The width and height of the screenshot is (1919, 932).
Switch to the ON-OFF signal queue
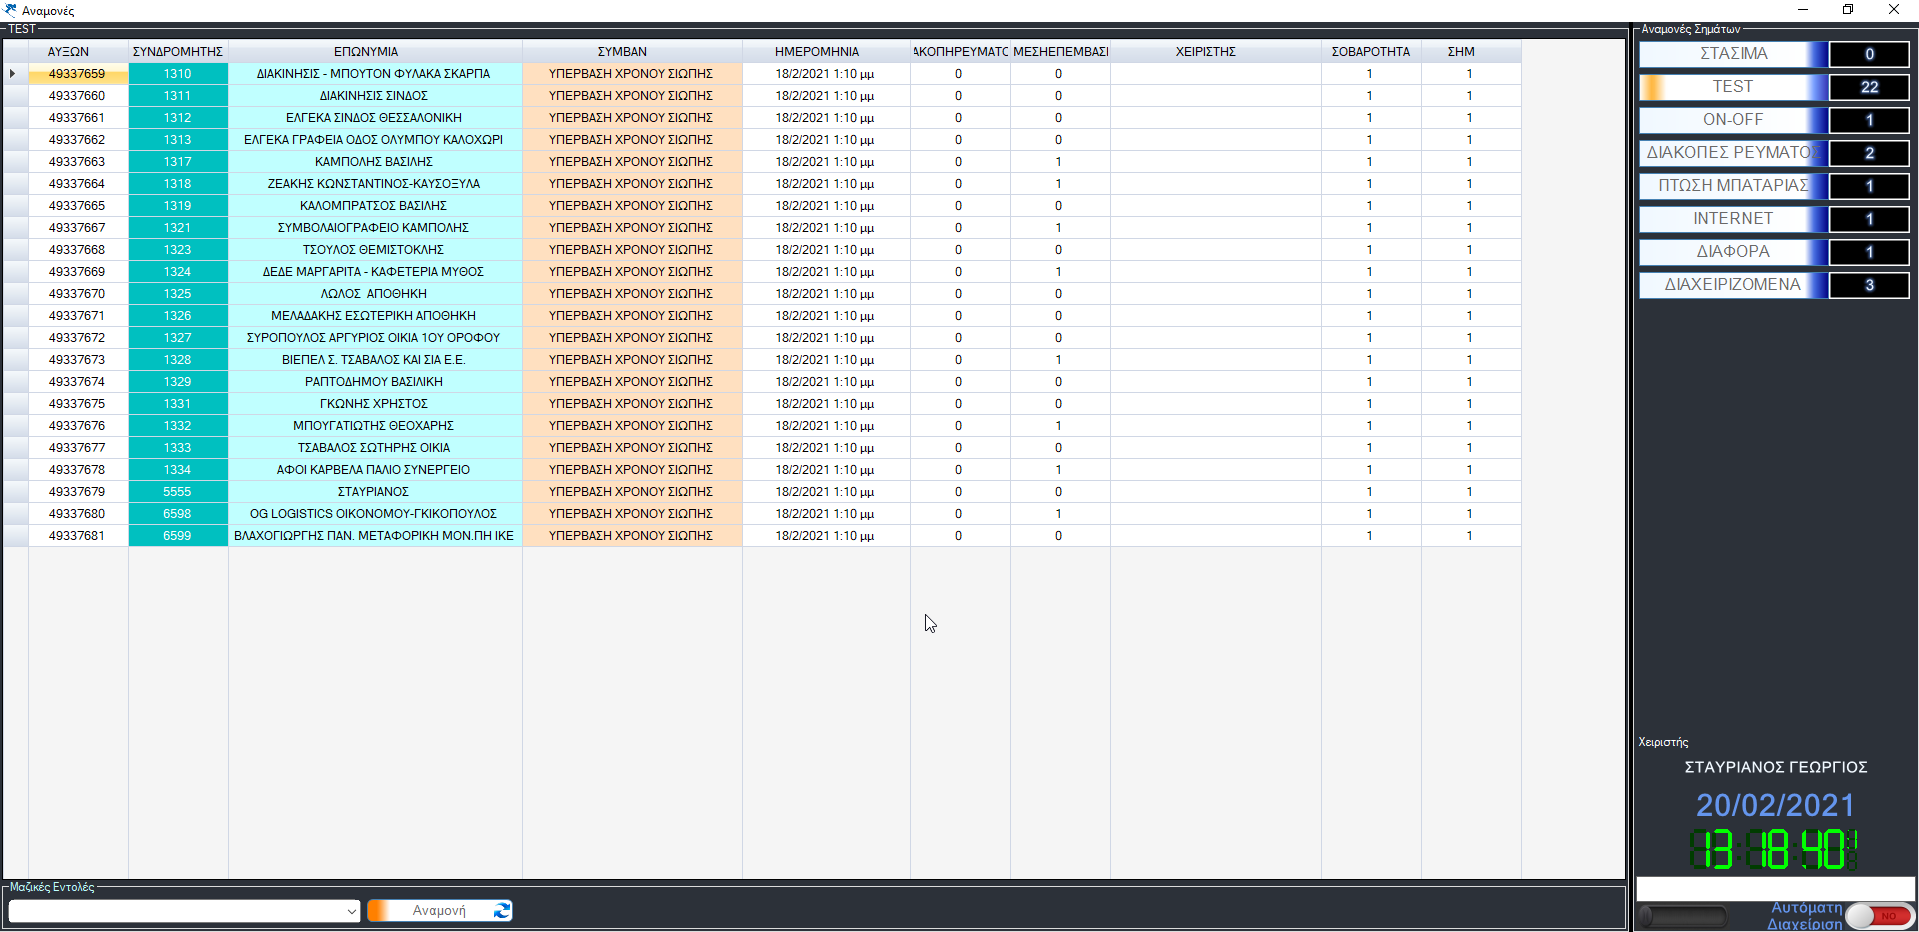pos(1732,120)
